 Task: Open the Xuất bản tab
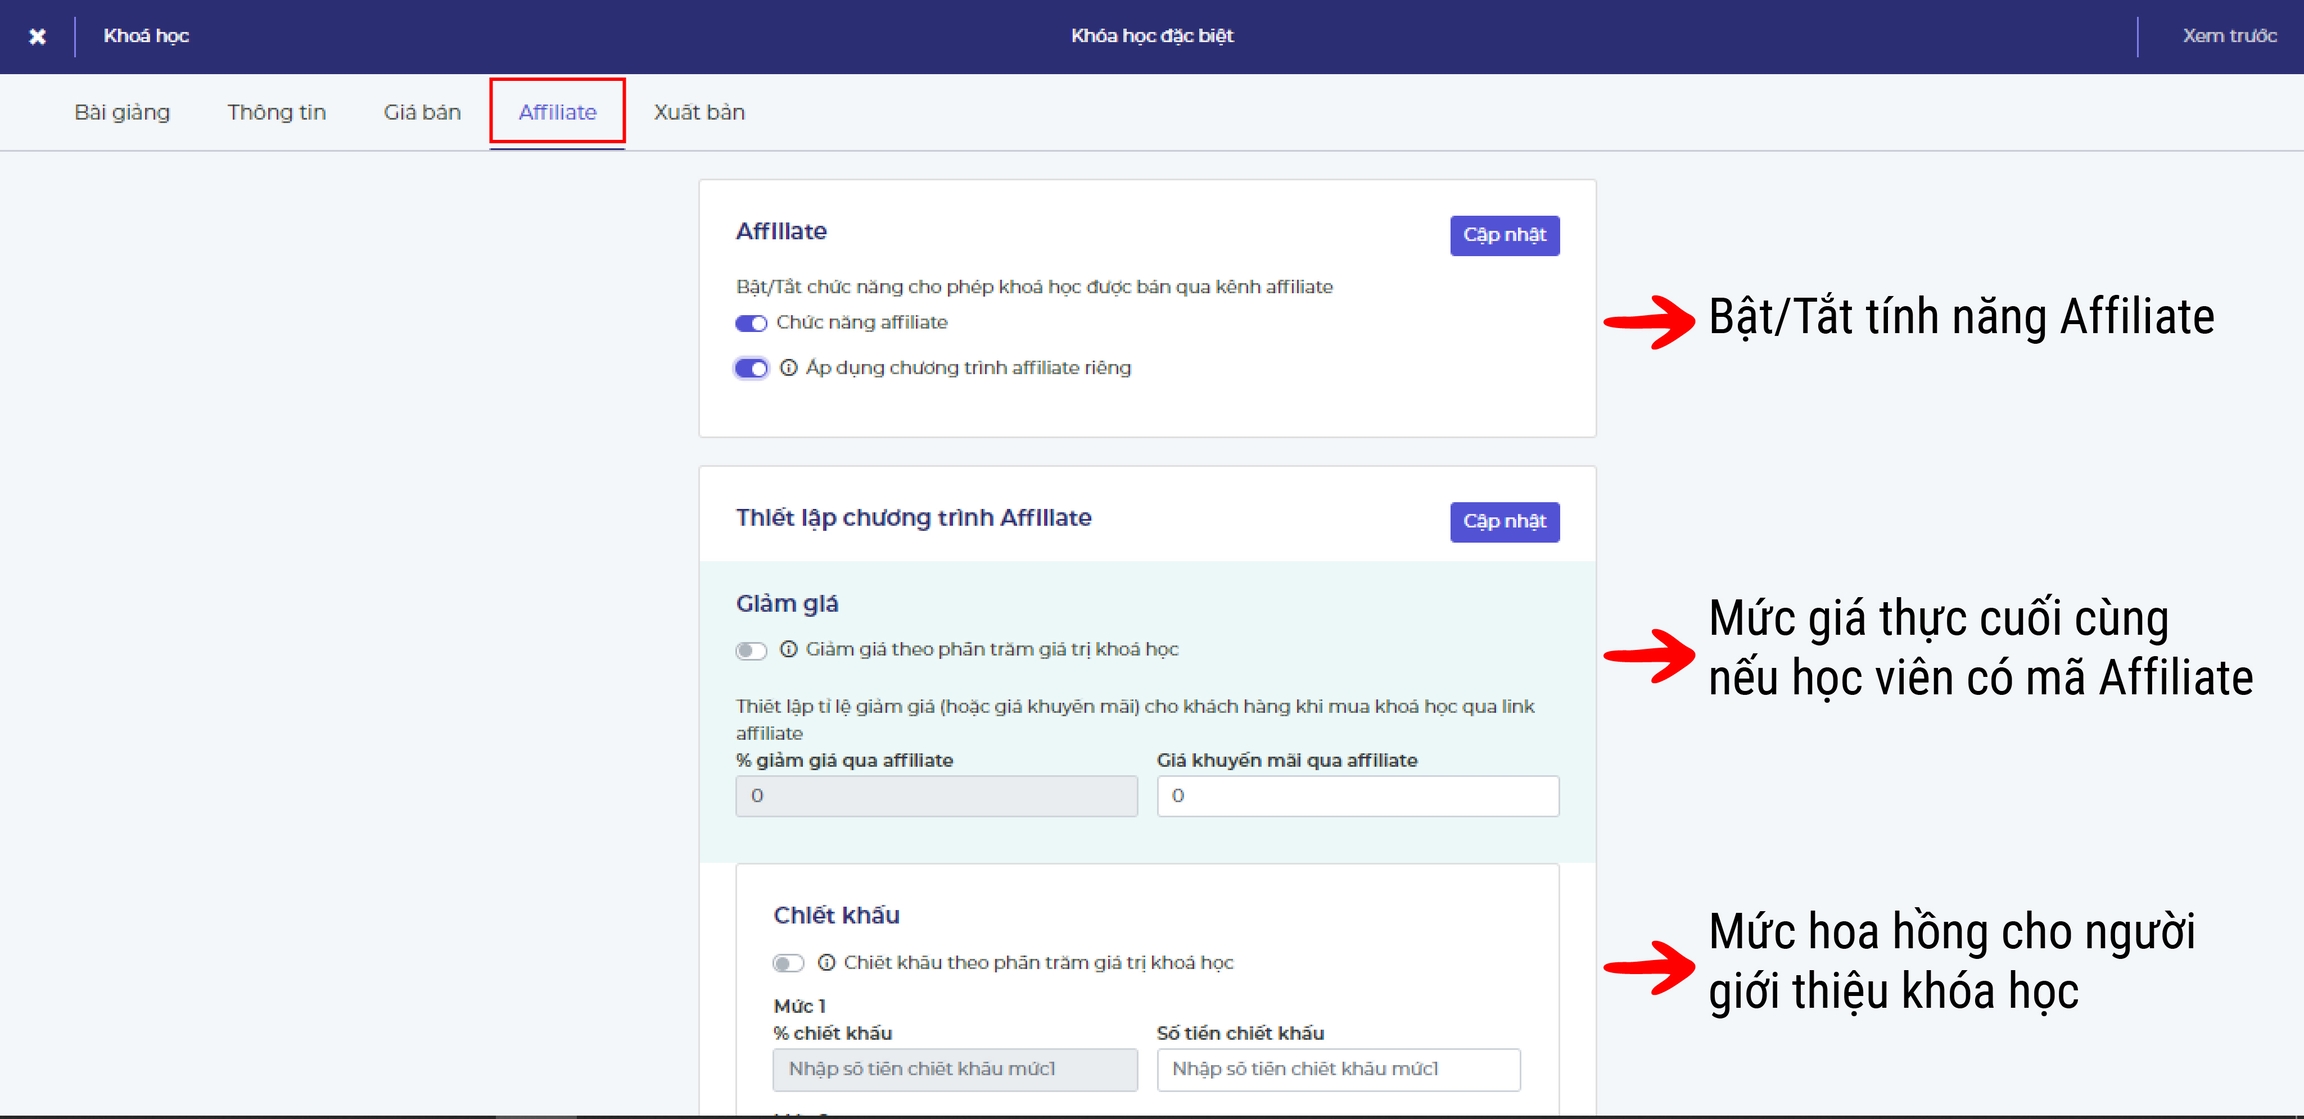click(x=699, y=112)
